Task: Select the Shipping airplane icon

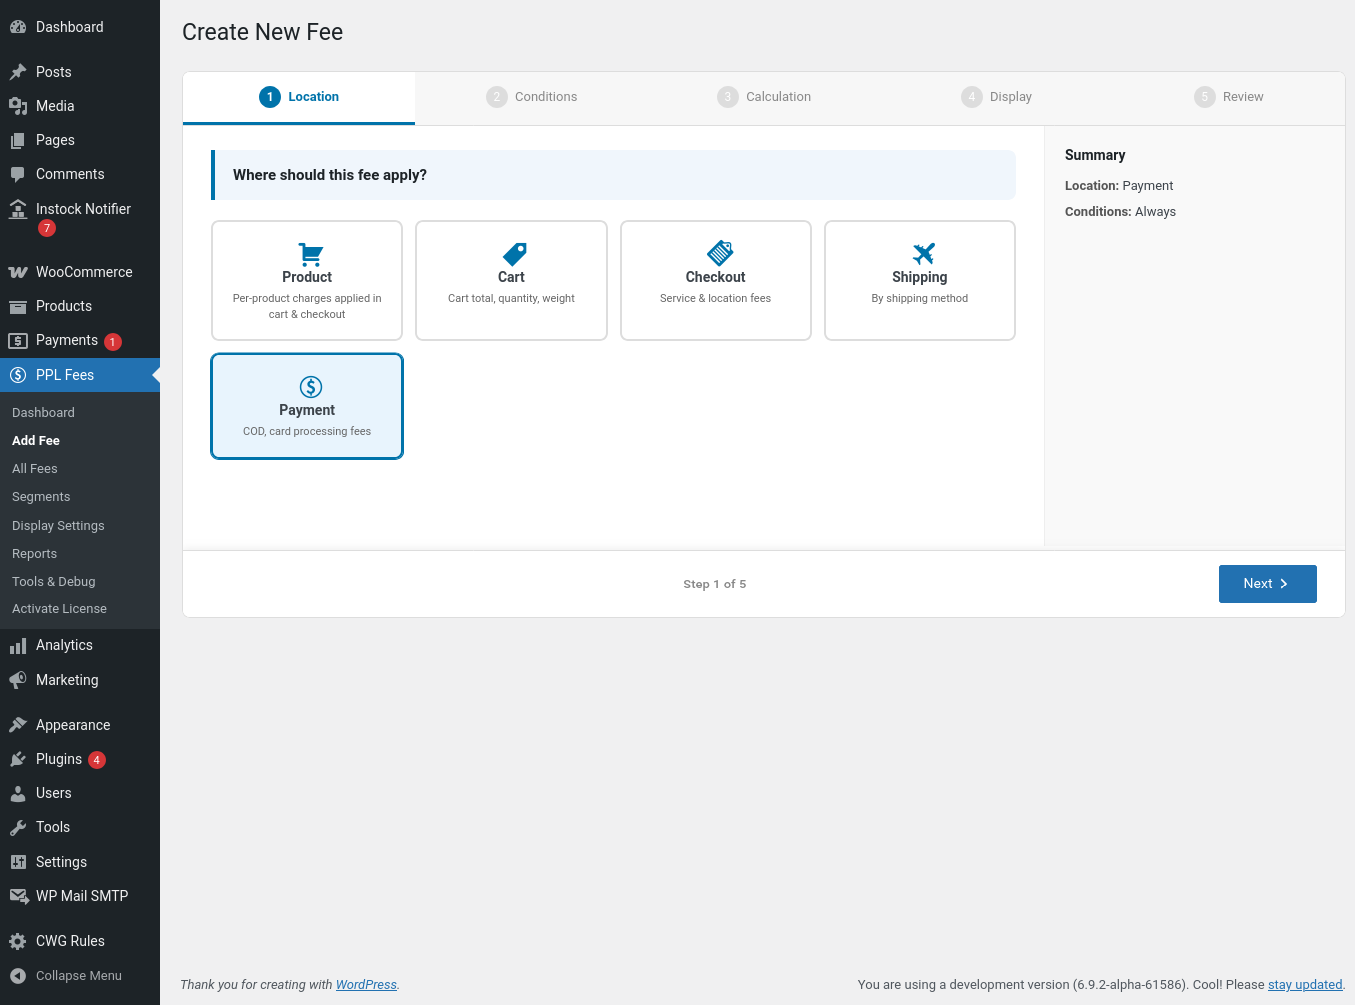Action: tap(923, 254)
